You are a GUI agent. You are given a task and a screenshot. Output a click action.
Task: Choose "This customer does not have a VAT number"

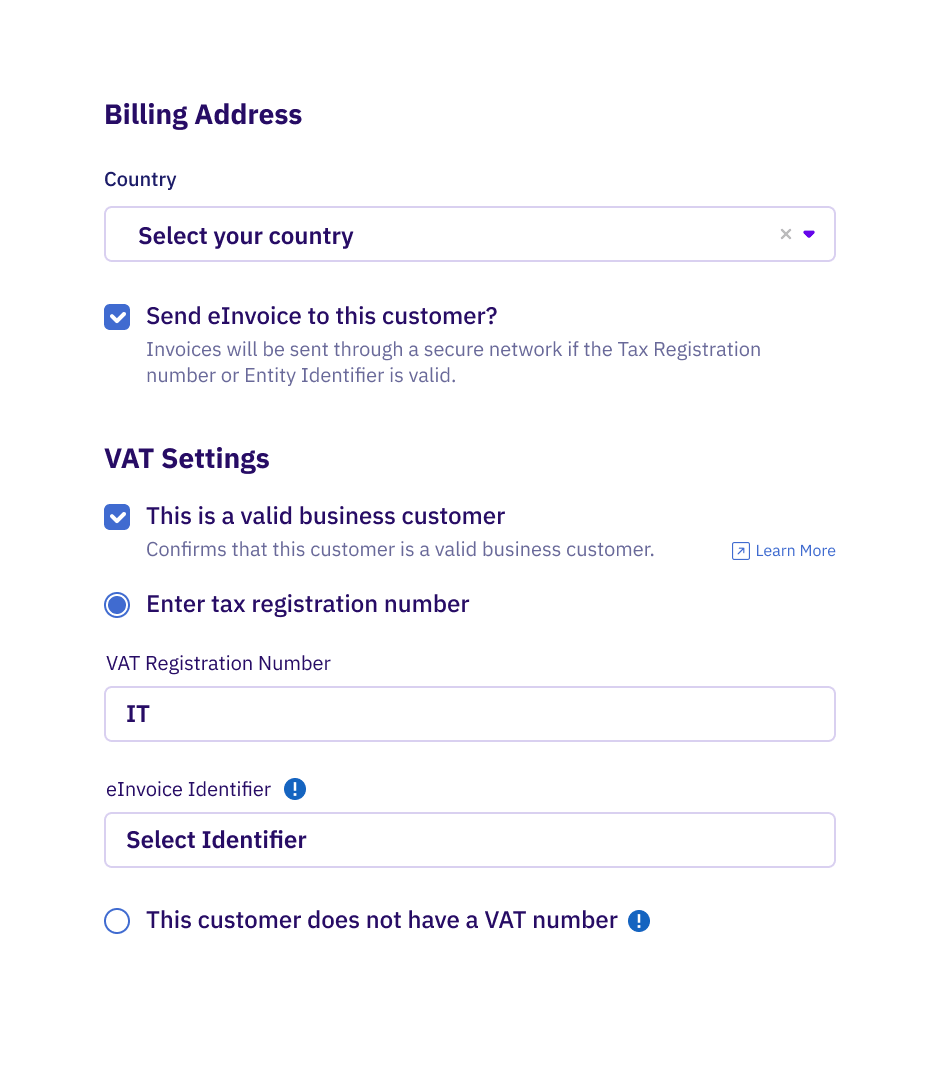click(x=117, y=920)
